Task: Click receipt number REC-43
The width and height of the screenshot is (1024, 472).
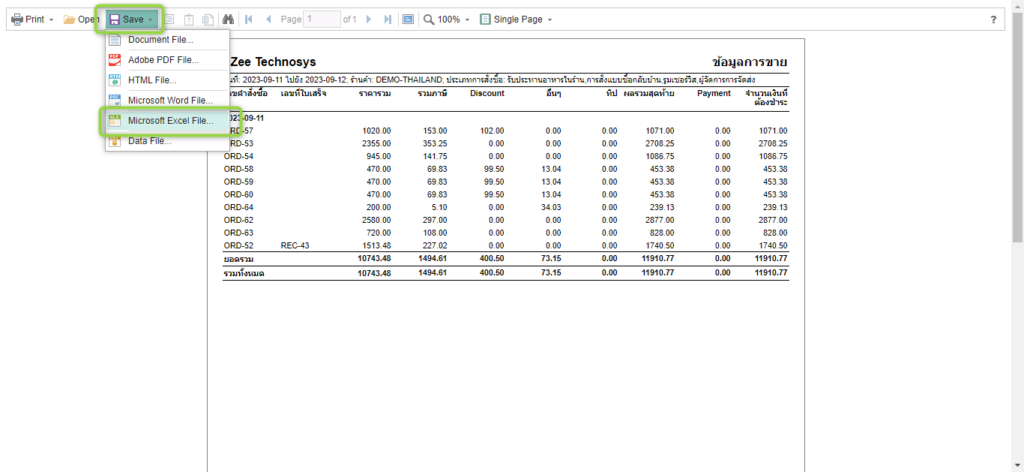Action: click(293, 245)
